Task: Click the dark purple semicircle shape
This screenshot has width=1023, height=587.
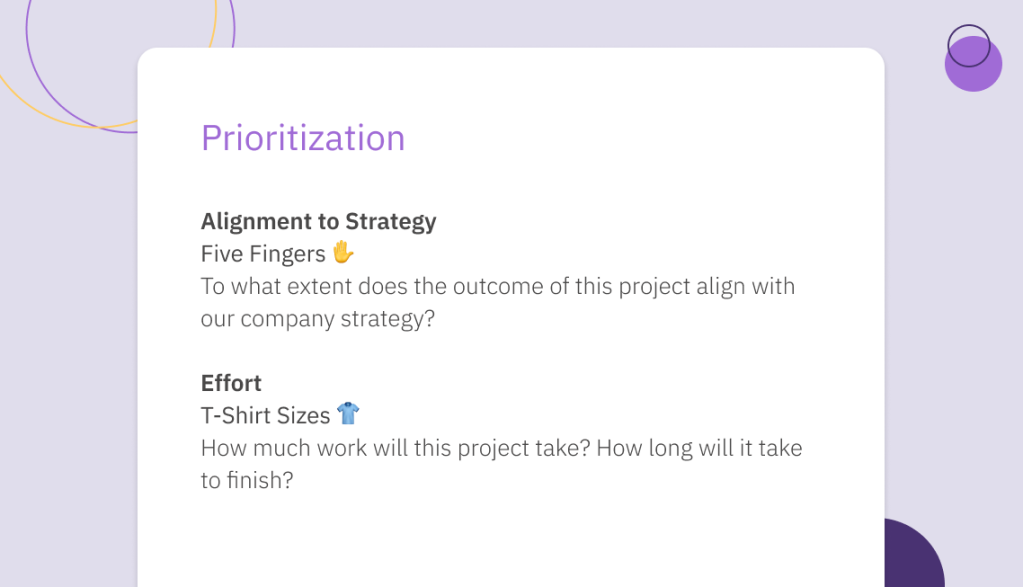Action: 914,553
